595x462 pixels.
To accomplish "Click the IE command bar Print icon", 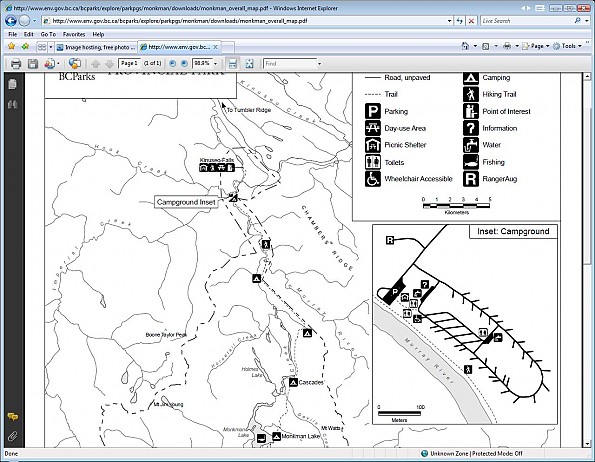I will point(507,46).
